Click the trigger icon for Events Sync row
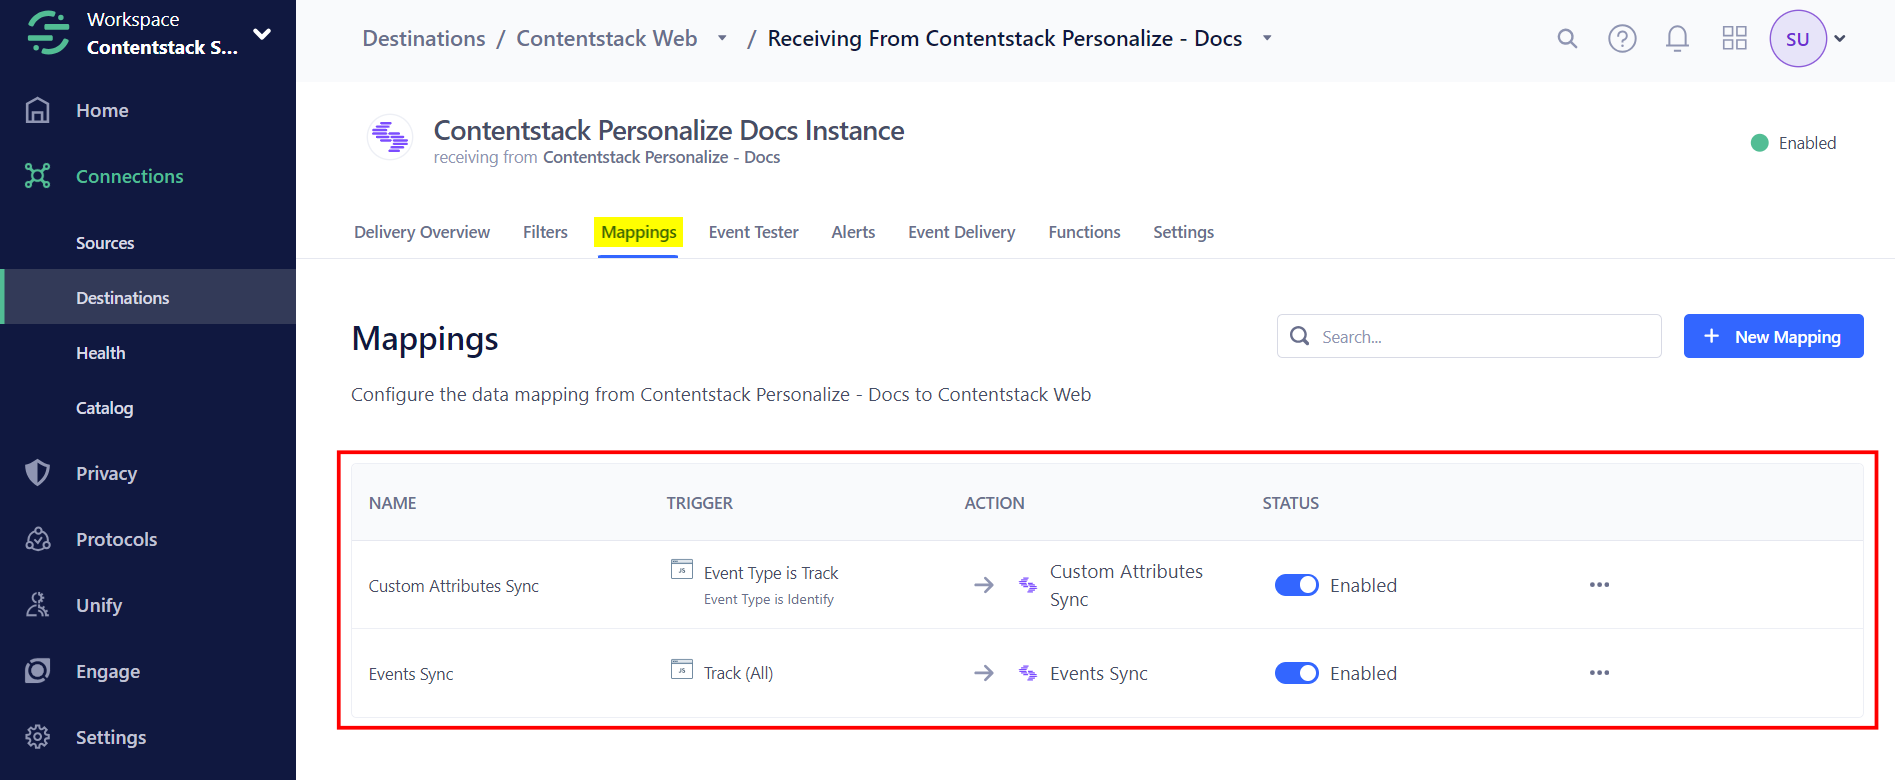Image resolution: width=1895 pixels, height=780 pixels. pyautogui.click(x=682, y=669)
